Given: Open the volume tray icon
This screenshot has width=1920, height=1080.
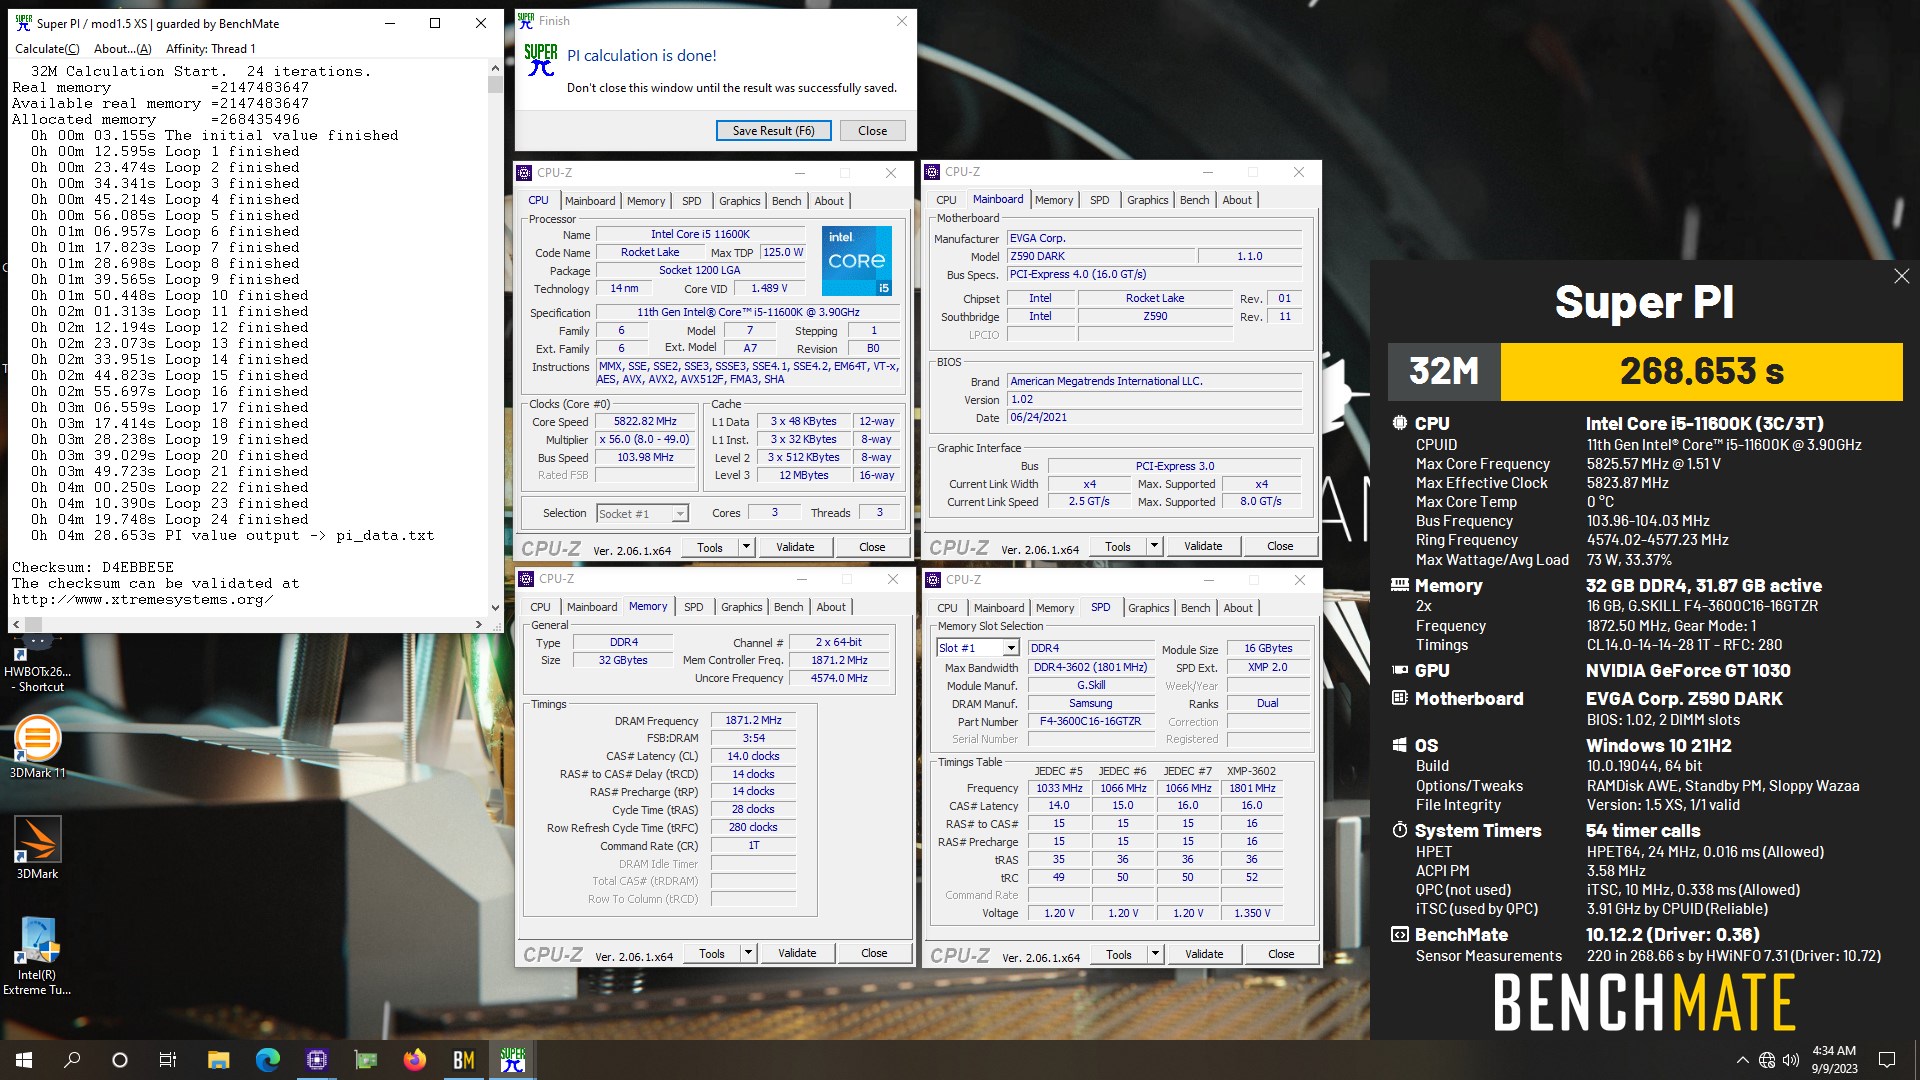Looking at the screenshot, I should click(1791, 1060).
